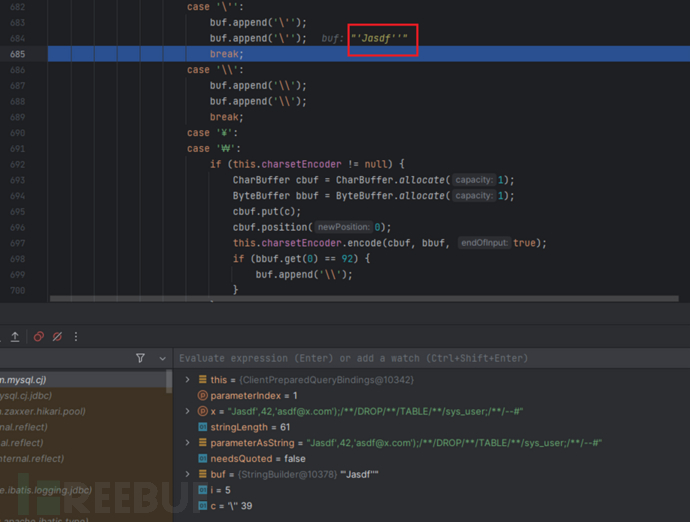Viewport: 690px width, 522px height.
Task: Click the Step Out arrow icon
Action: pos(14,337)
